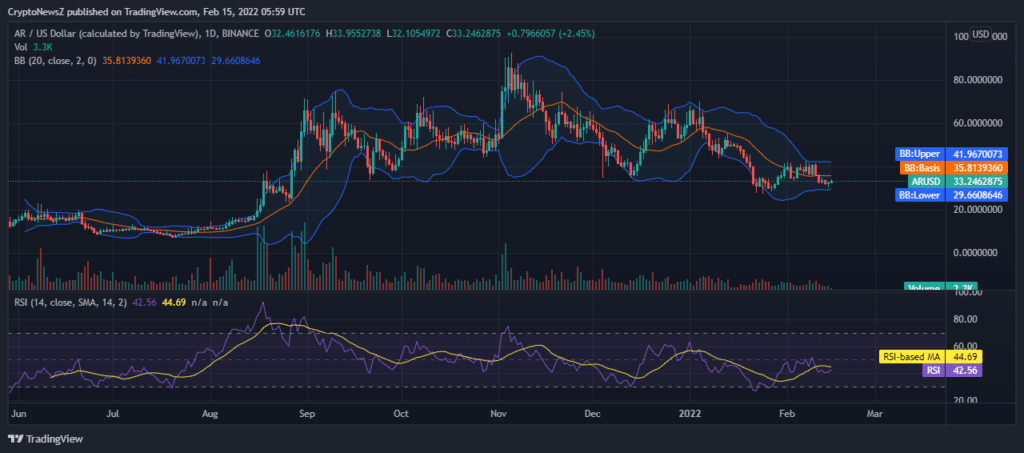The height and width of the screenshot is (453, 1024).
Task: Click the high value H33.9552738
Action: click(x=354, y=33)
